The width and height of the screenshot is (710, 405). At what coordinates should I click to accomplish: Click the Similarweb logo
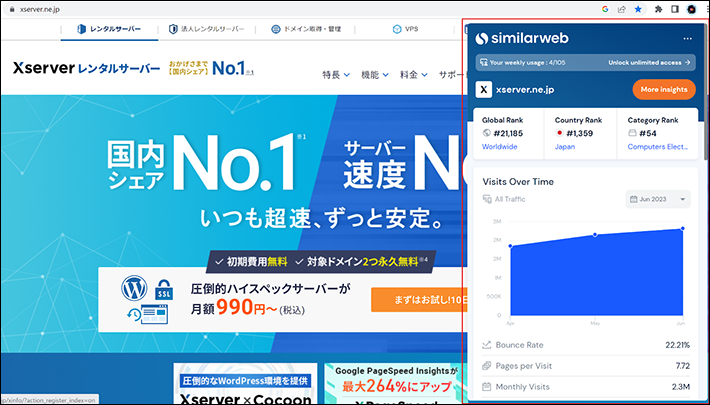pos(522,38)
